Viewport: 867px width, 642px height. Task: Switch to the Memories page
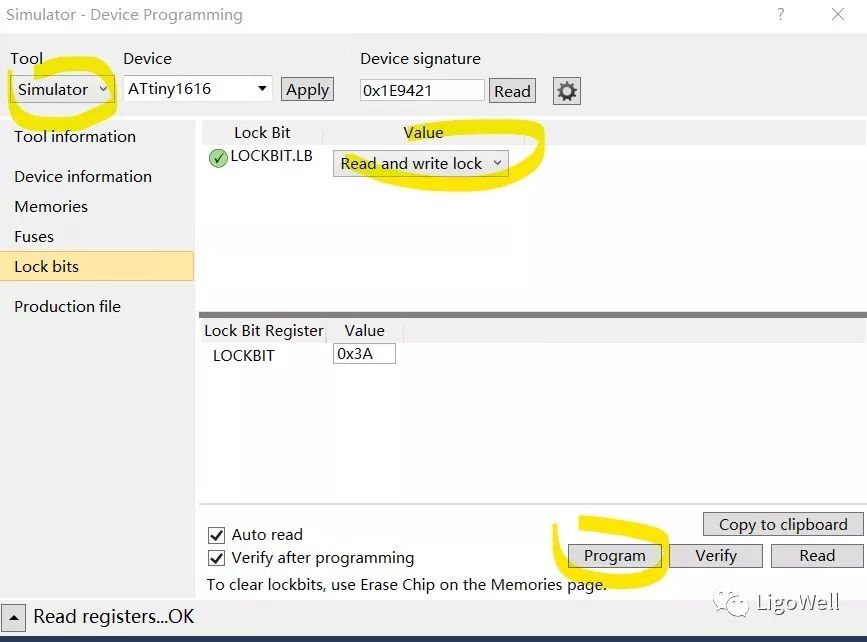(51, 207)
